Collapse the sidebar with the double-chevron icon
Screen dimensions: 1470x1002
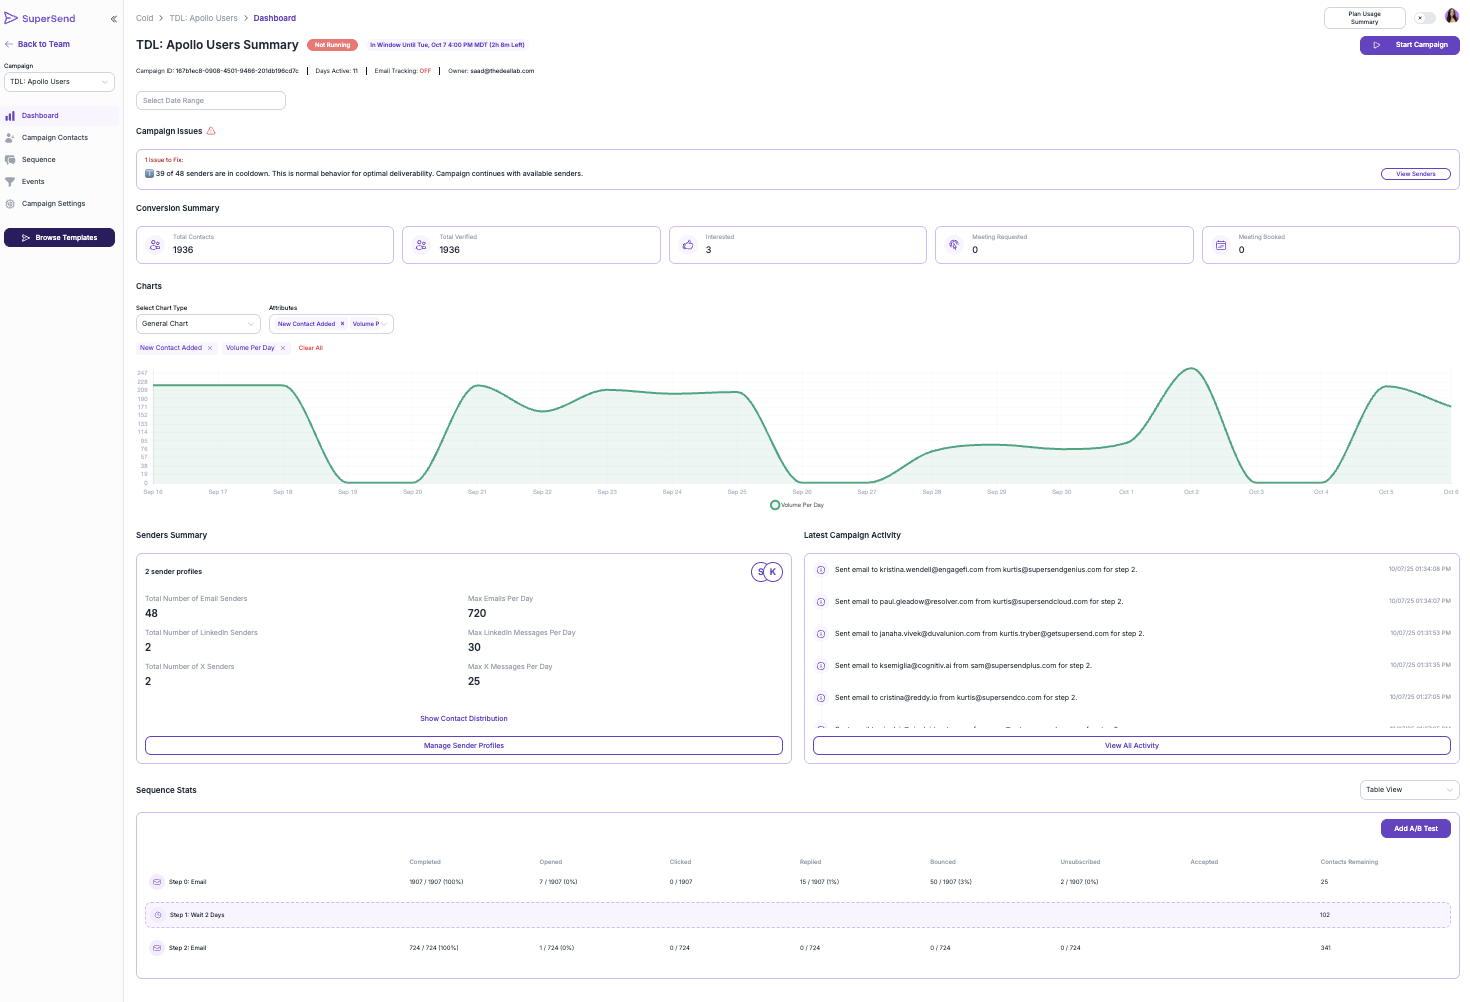click(x=113, y=19)
